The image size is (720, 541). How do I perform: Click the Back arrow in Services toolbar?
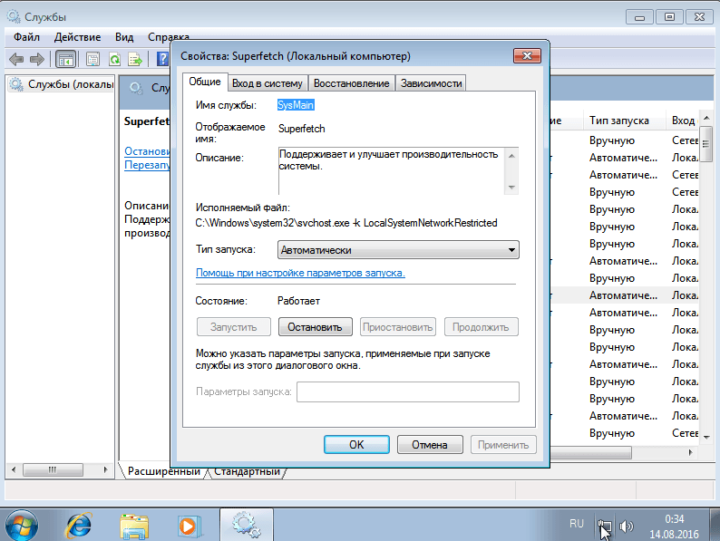[17, 59]
